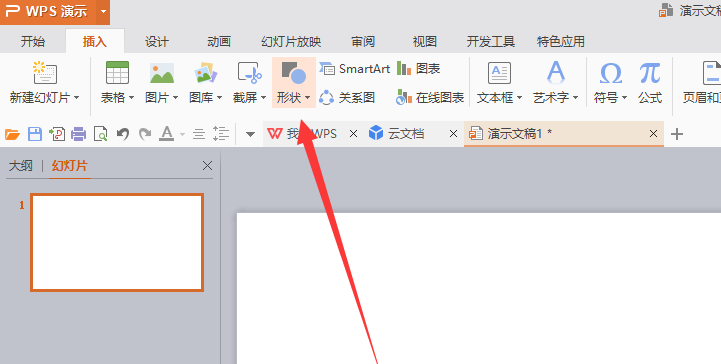Switch to the 幻灯片 pane tab
The image size is (721, 364).
(69, 165)
